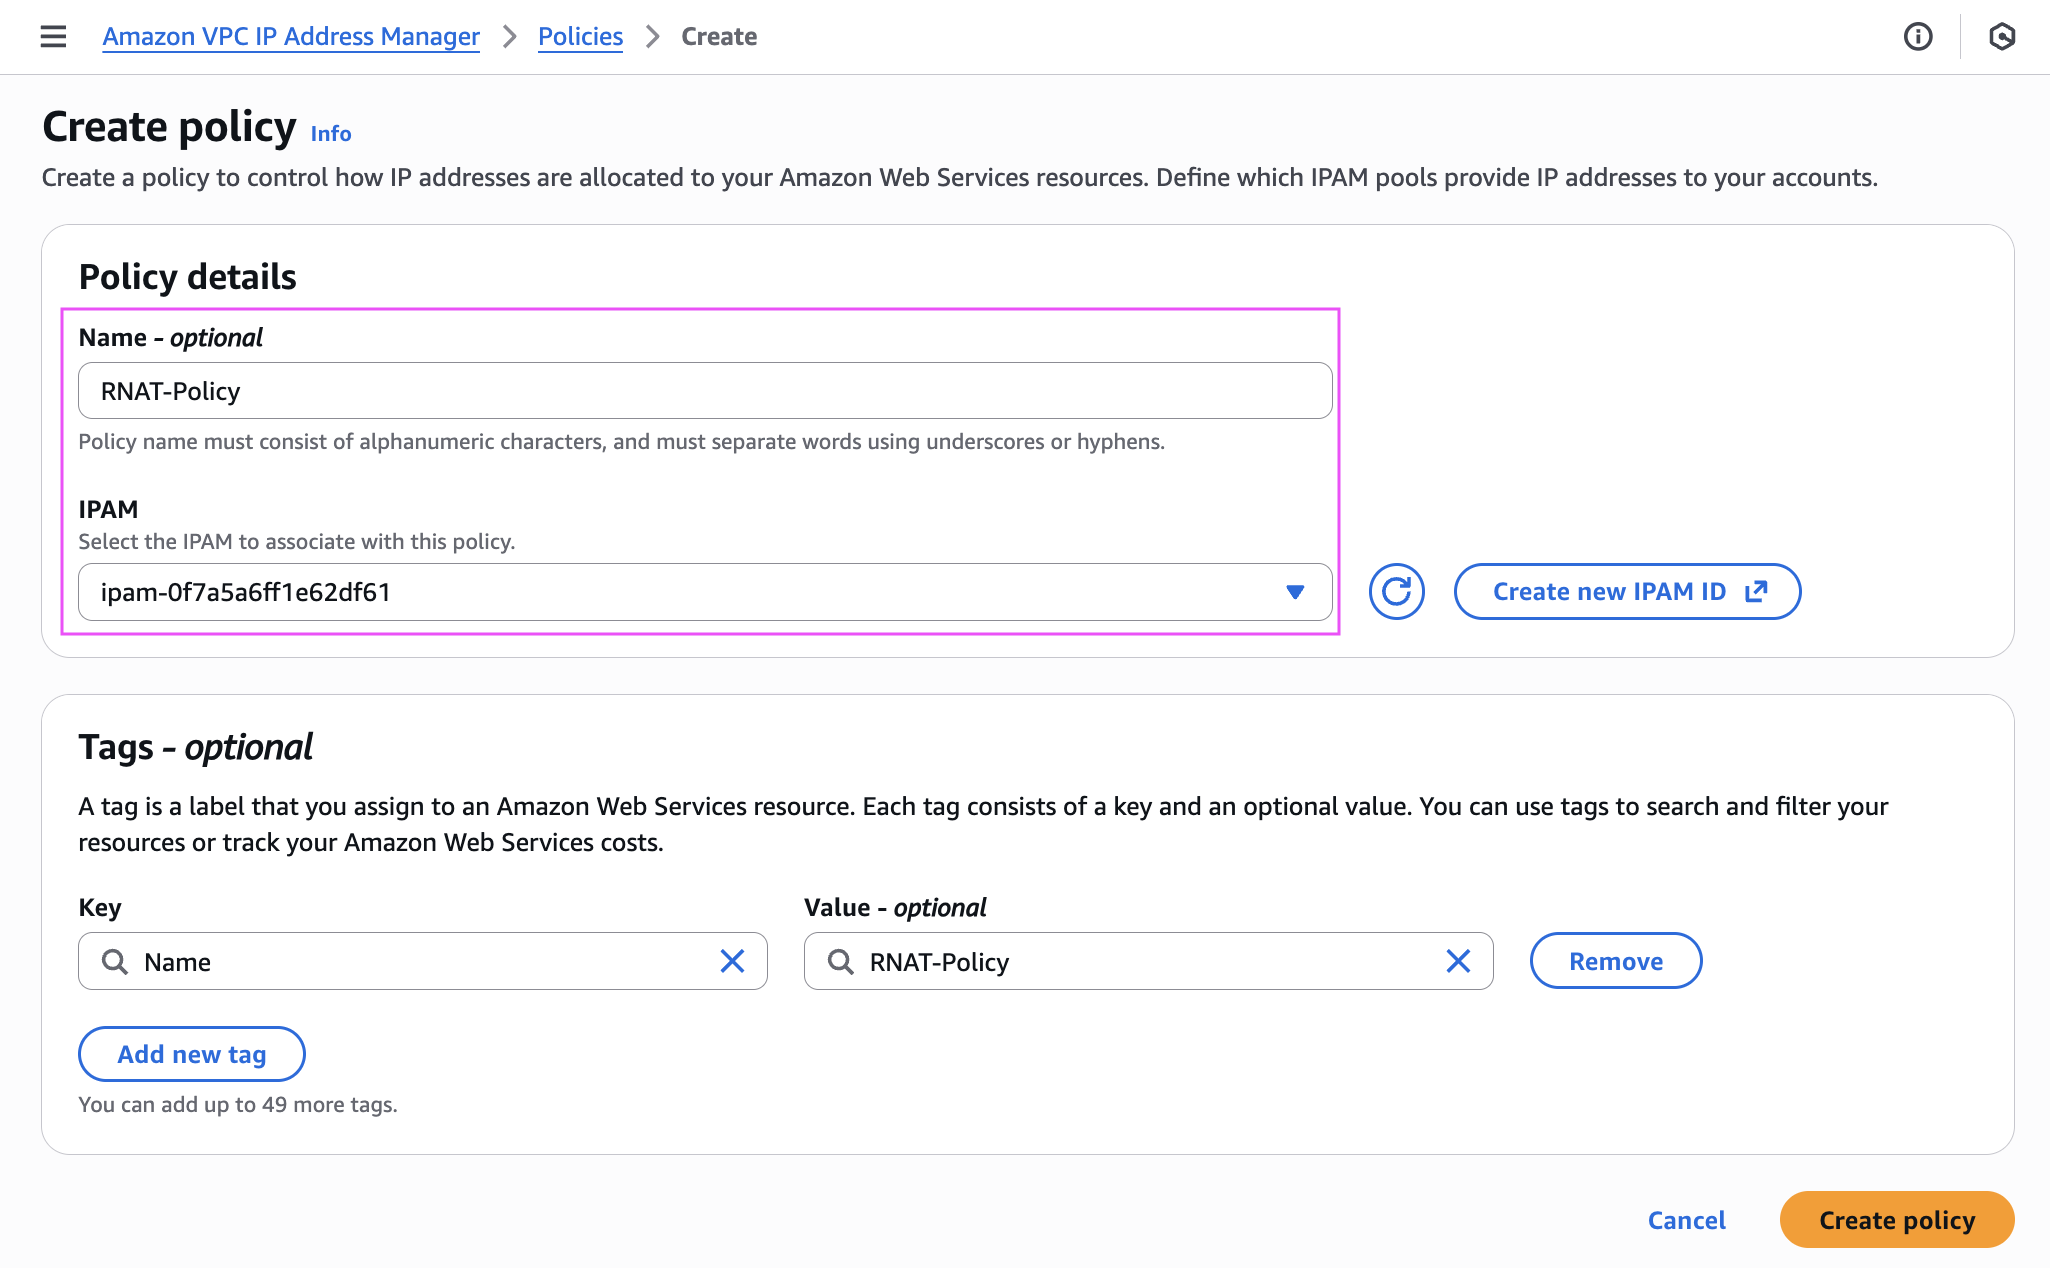2050x1268 pixels.
Task: Cancel policy creation
Action: [1686, 1219]
